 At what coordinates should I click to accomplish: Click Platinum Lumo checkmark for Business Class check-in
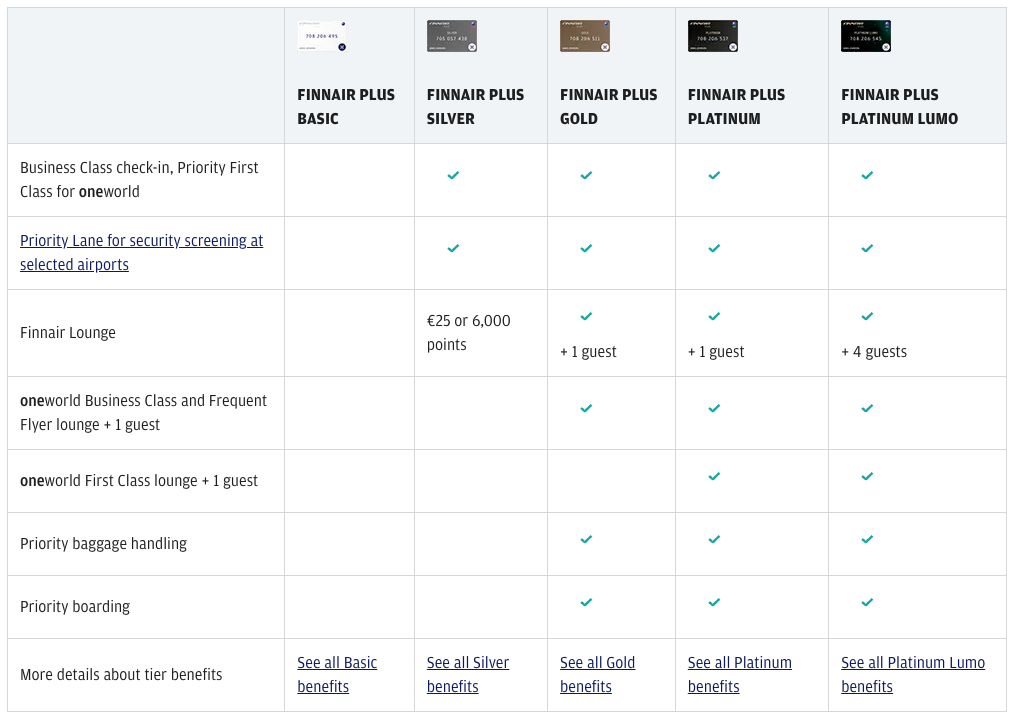coord(867,175)
